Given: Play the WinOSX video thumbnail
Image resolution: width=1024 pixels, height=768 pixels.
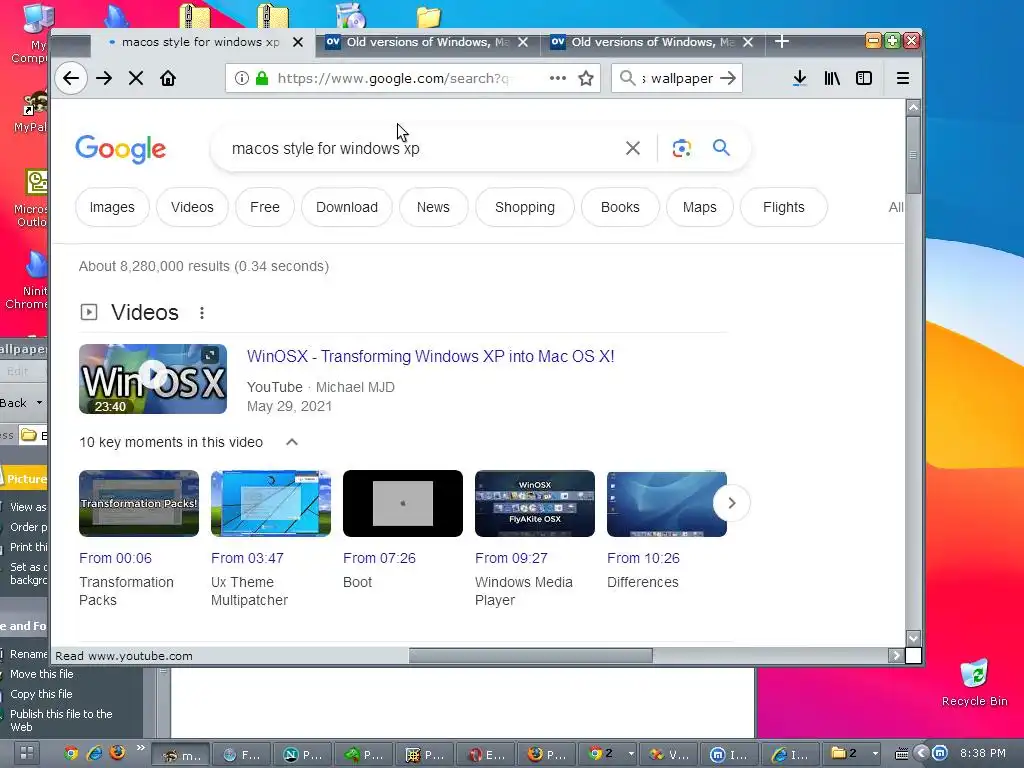Looking at the screenshot, I should coord(153,379).
